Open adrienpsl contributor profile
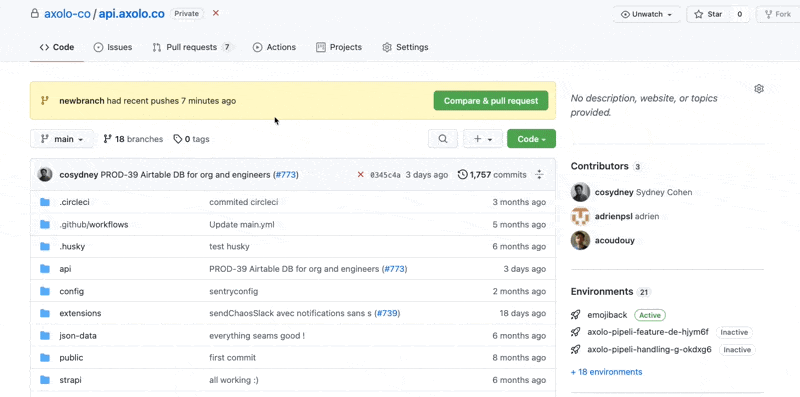This screenshot has height=397, width=800. [627, 216]
